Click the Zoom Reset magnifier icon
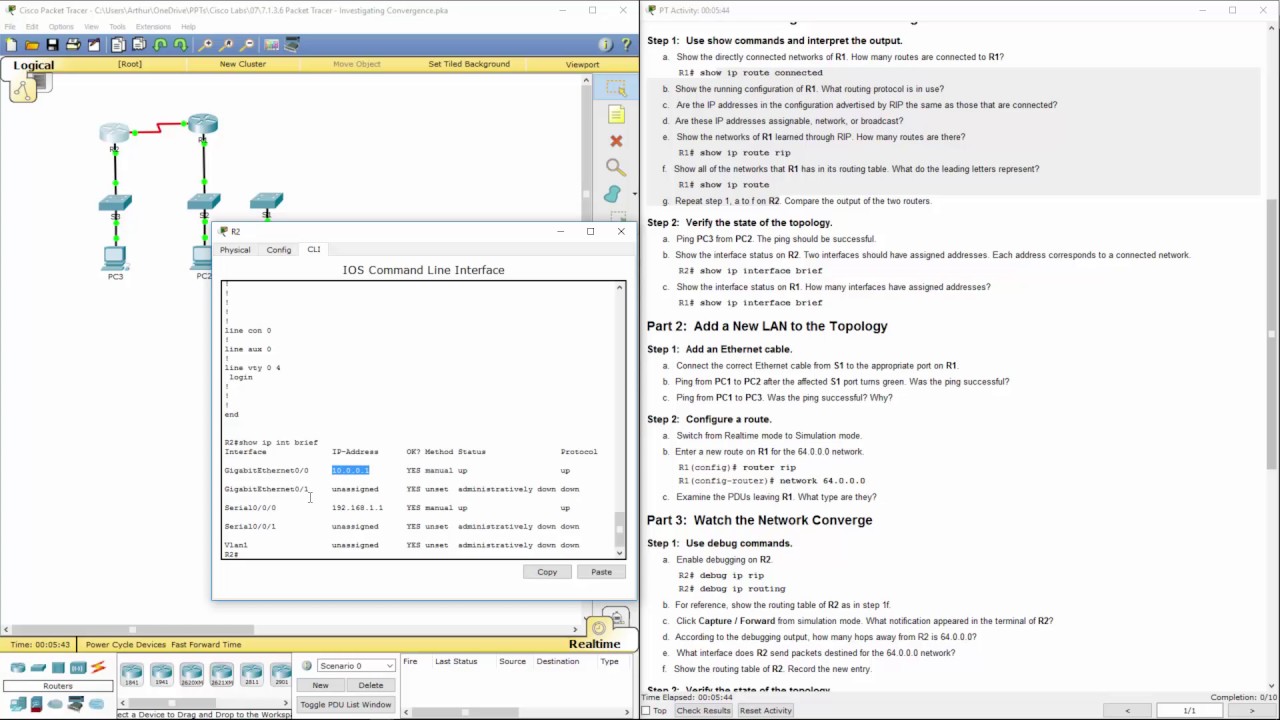This screenshot has width=1280, height=720. point(227,45)
